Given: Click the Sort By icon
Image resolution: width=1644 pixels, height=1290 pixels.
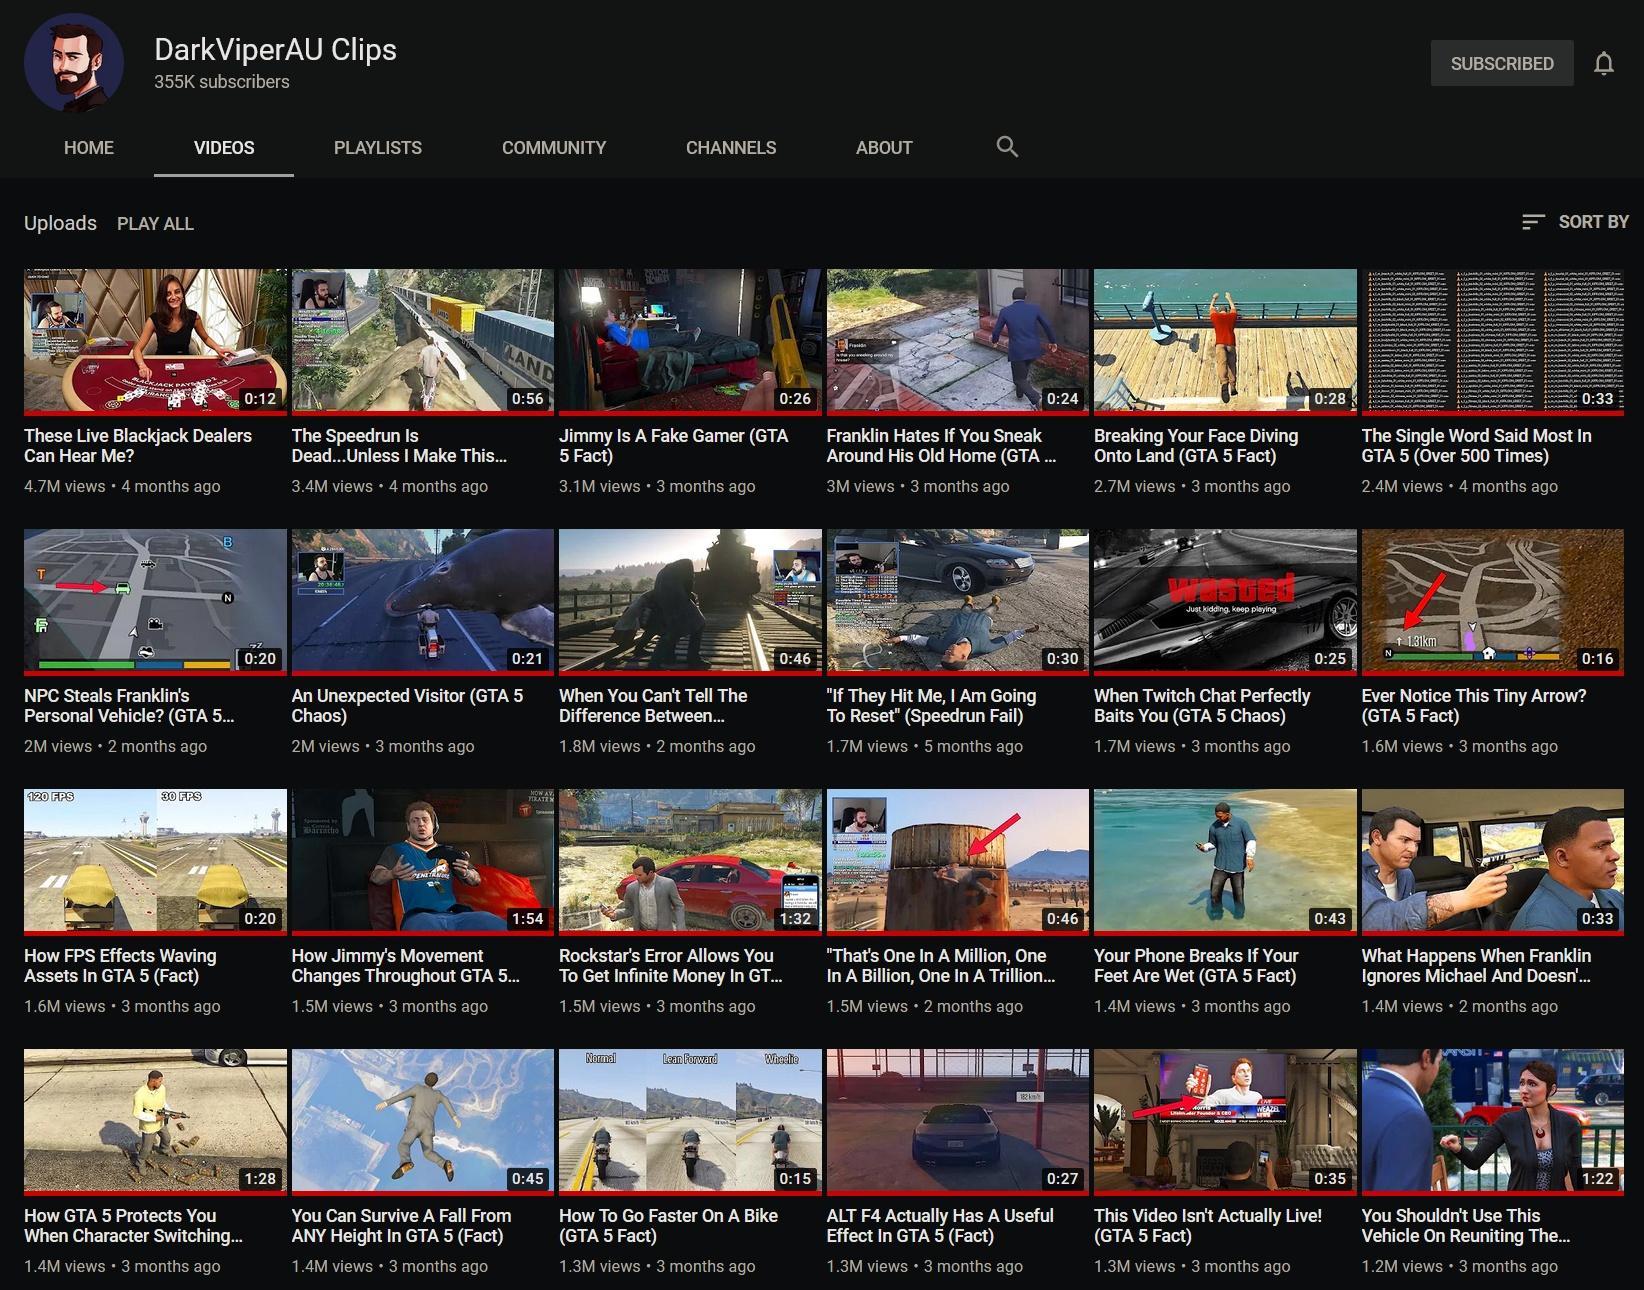Looking at the screenshot, I should click(1532, 222).
